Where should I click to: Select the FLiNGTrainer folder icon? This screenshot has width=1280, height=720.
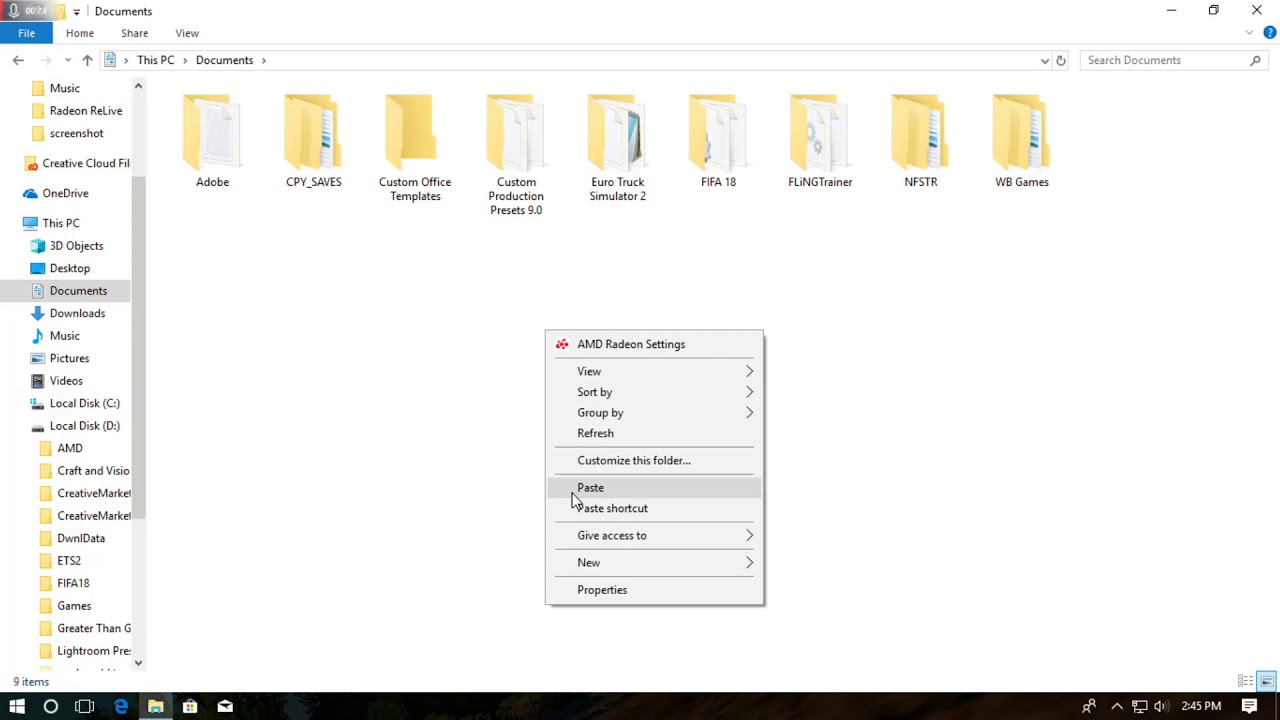[x=820, y=131]
